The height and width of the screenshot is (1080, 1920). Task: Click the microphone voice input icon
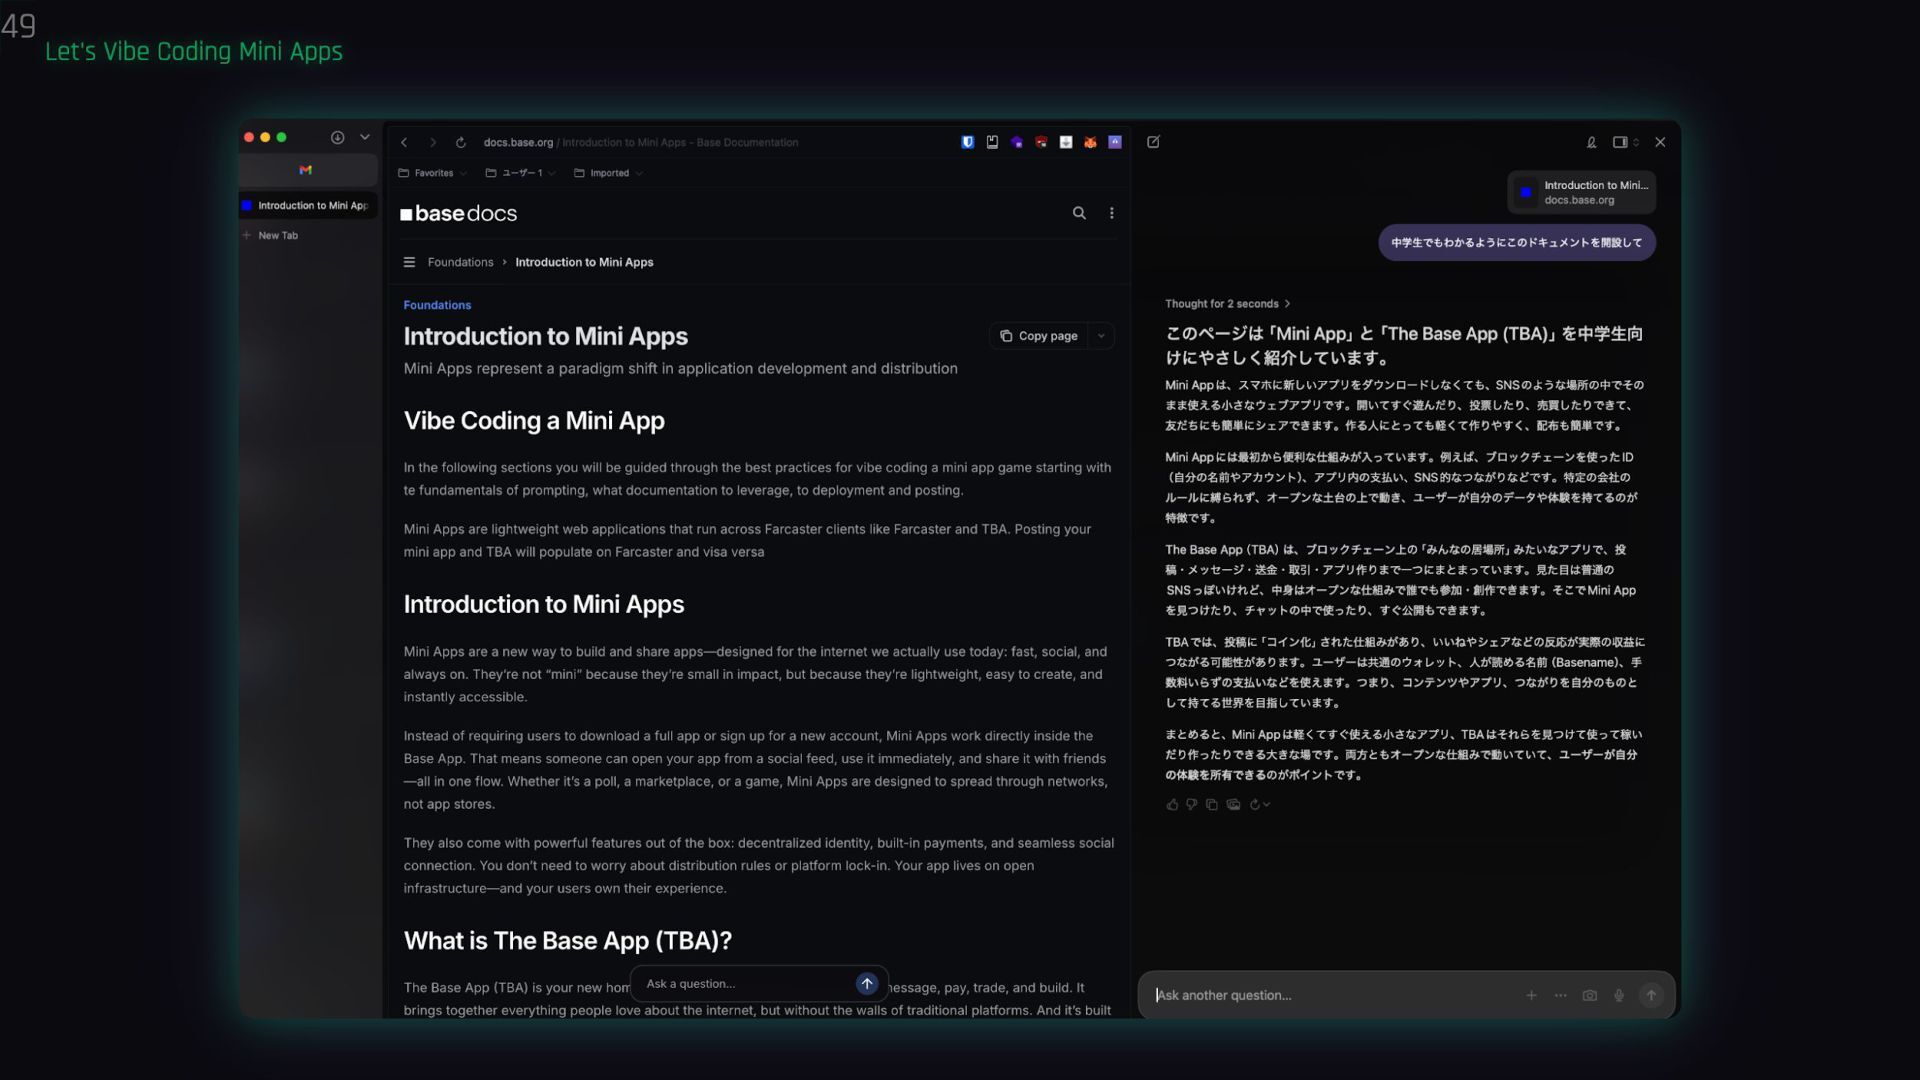click(1619, 995)
